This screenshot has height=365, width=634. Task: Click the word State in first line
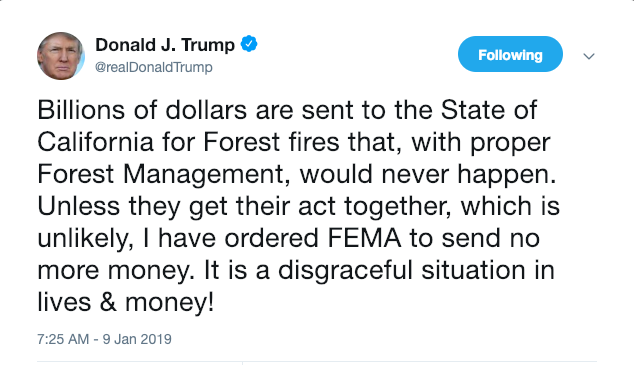pos(473,110)
